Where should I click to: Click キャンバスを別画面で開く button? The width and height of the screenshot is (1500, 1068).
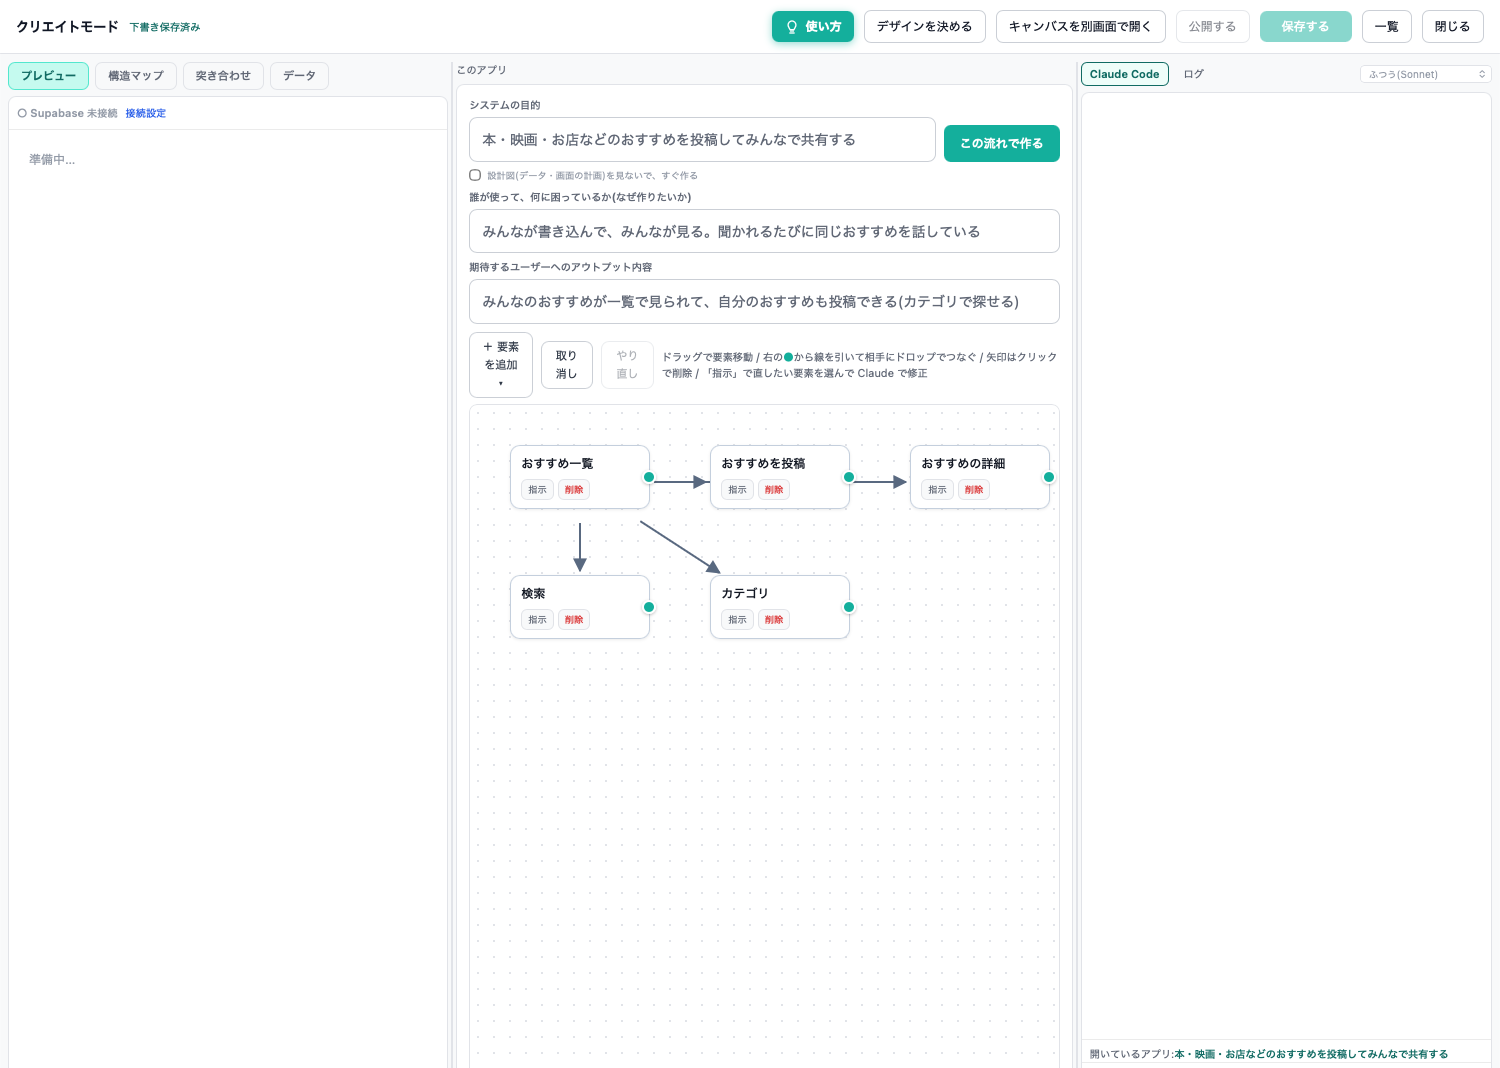(x=1081, y=27)
